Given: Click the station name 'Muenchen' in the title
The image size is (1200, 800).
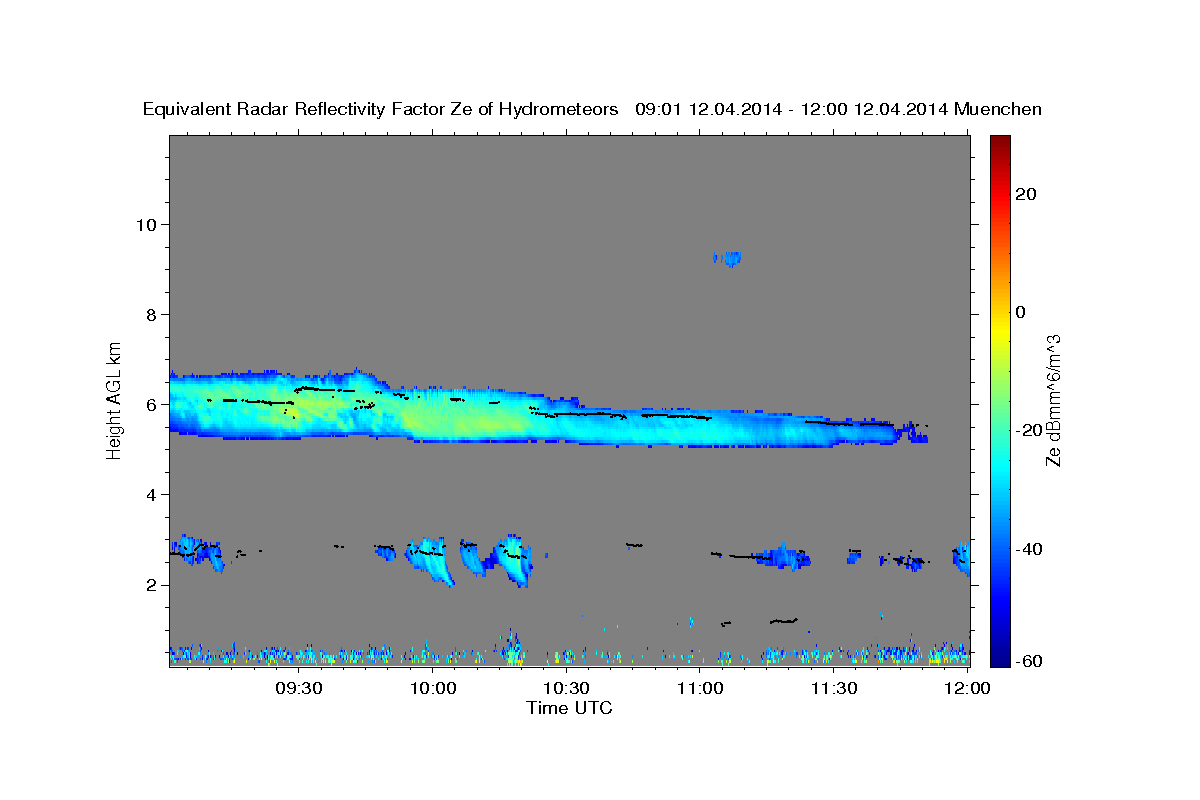Looking at the screenshot, I should click(x=998, y=110).
